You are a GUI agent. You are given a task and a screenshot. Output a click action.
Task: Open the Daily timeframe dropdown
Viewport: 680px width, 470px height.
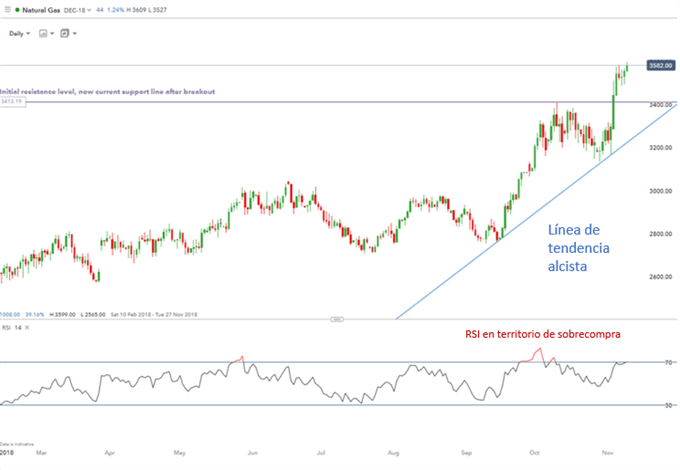tap(20, 33)
